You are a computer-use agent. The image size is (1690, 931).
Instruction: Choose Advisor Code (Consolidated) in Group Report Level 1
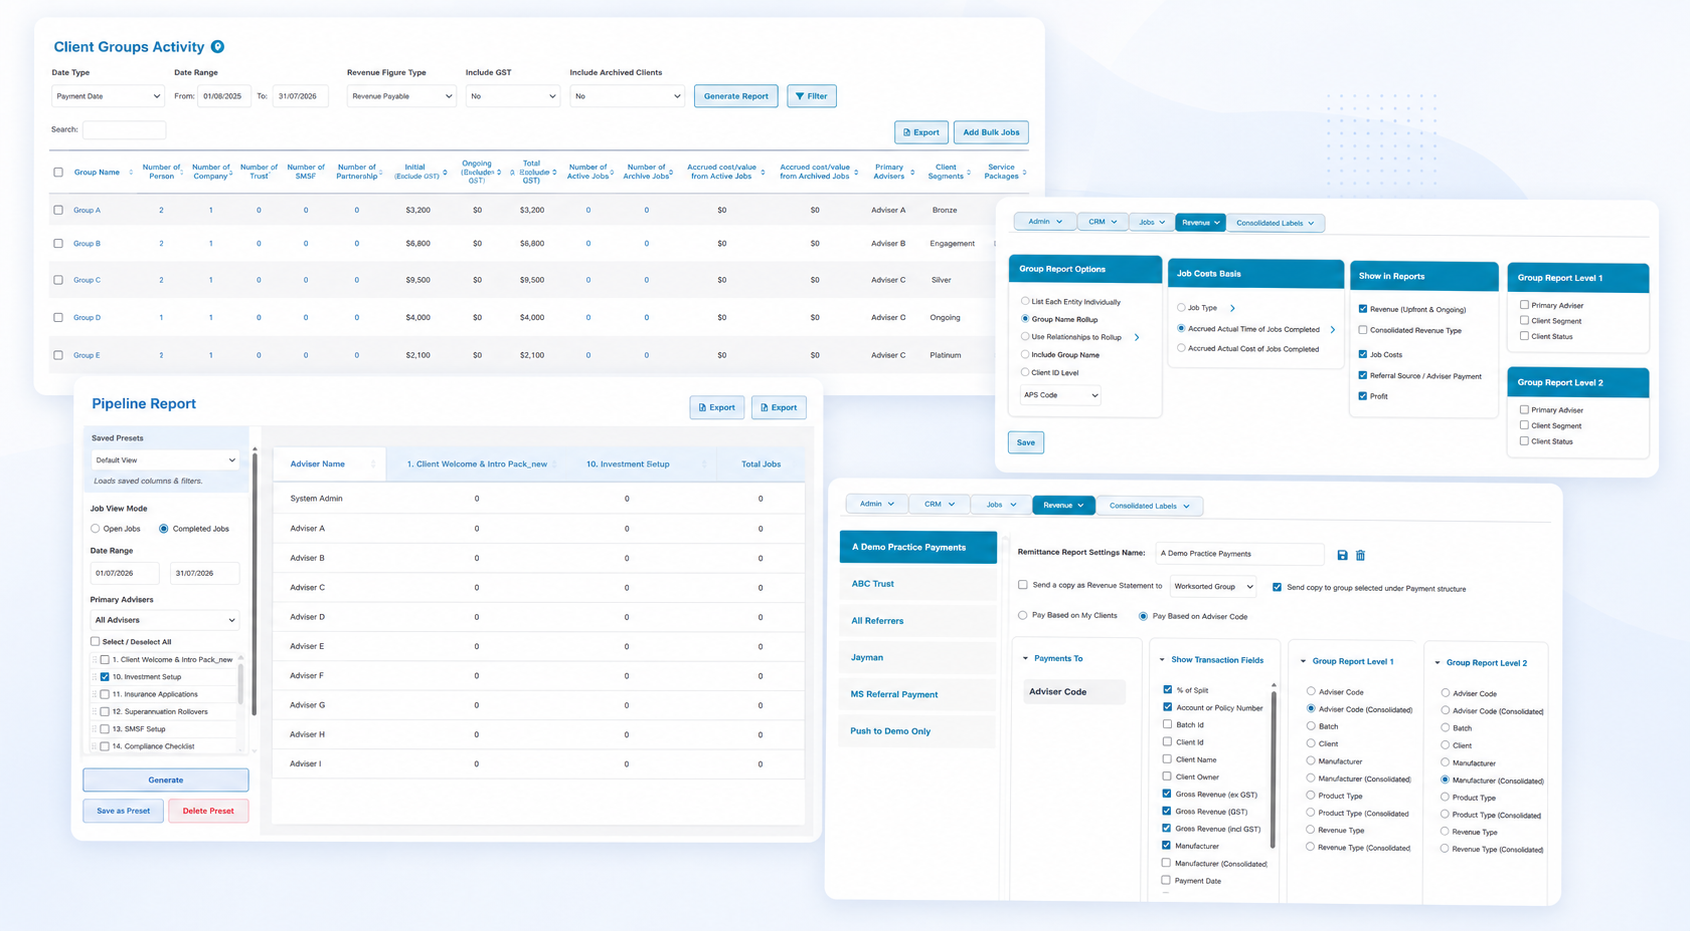[x=1311, y=709]
